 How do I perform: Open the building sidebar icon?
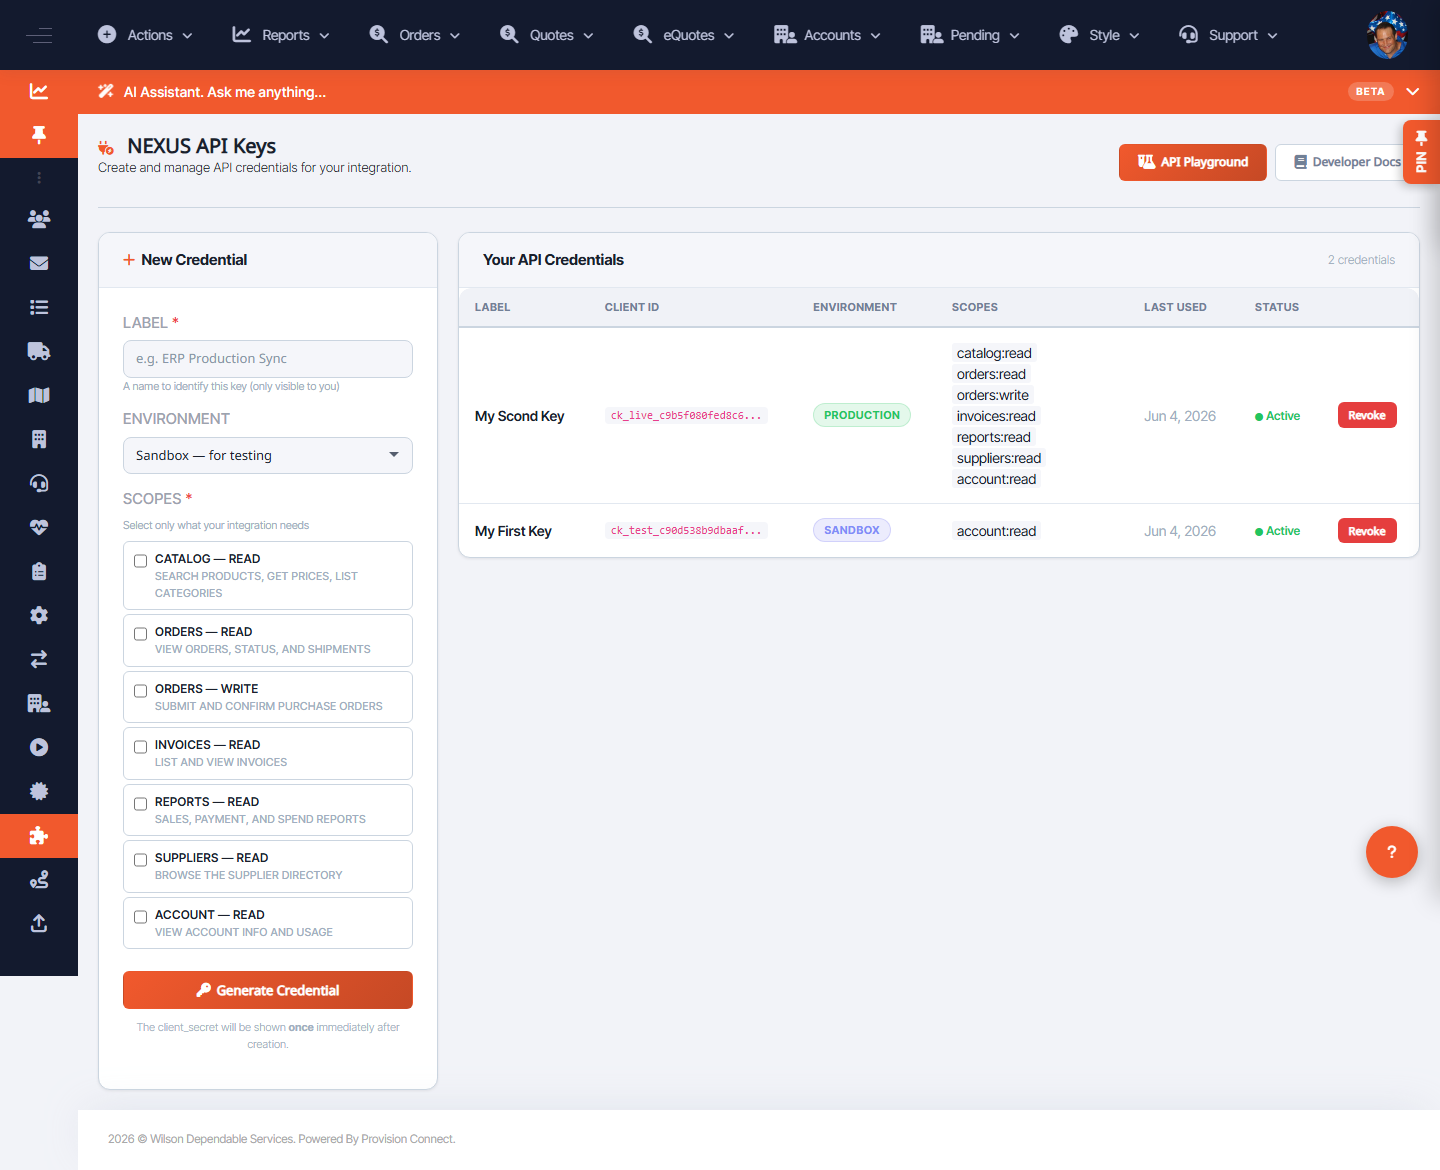pos(39,439)
